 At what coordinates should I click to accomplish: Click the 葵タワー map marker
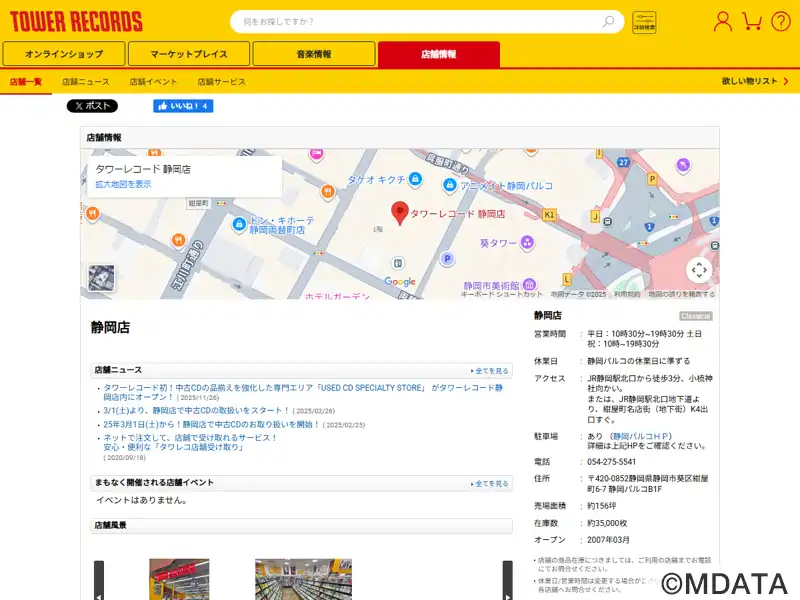[x=527, y=242]
